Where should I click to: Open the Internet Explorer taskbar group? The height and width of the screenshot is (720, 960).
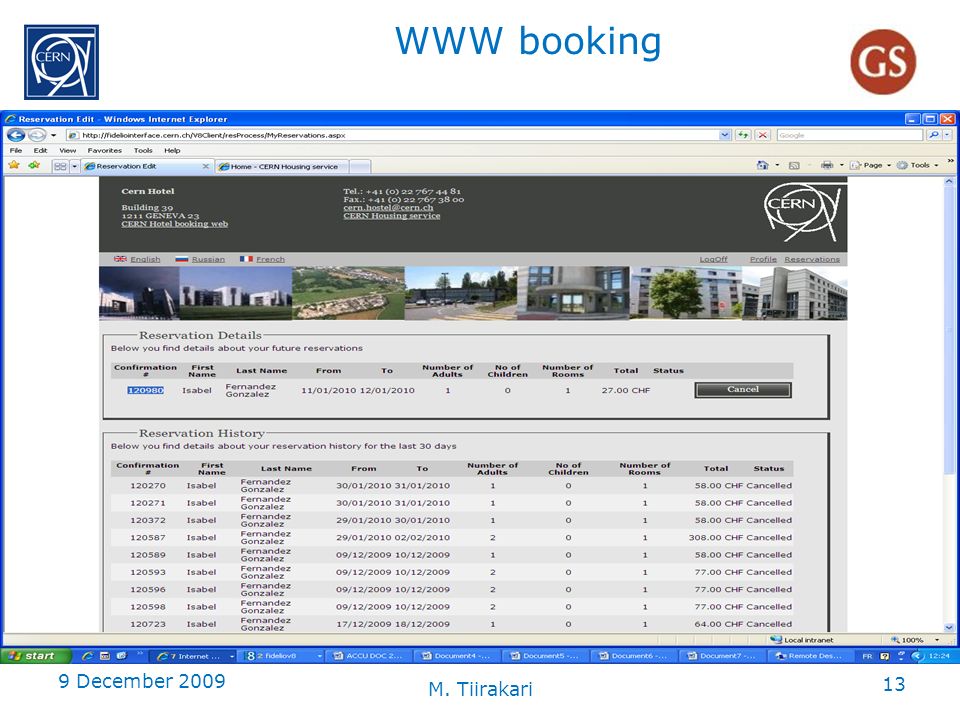tap(193, 656)
